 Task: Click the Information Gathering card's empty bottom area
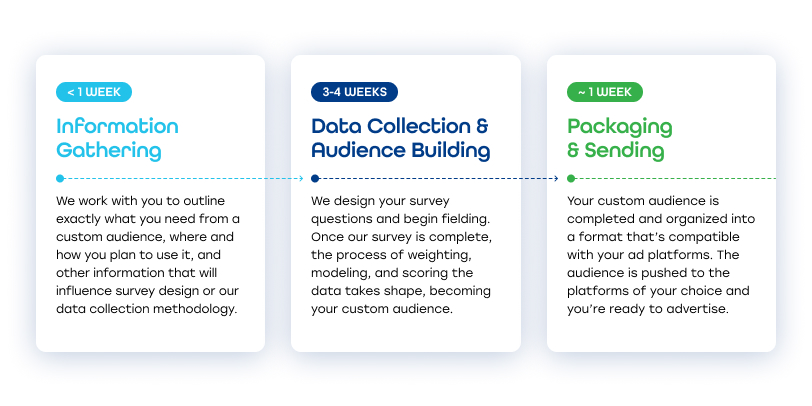coord(150,334)
